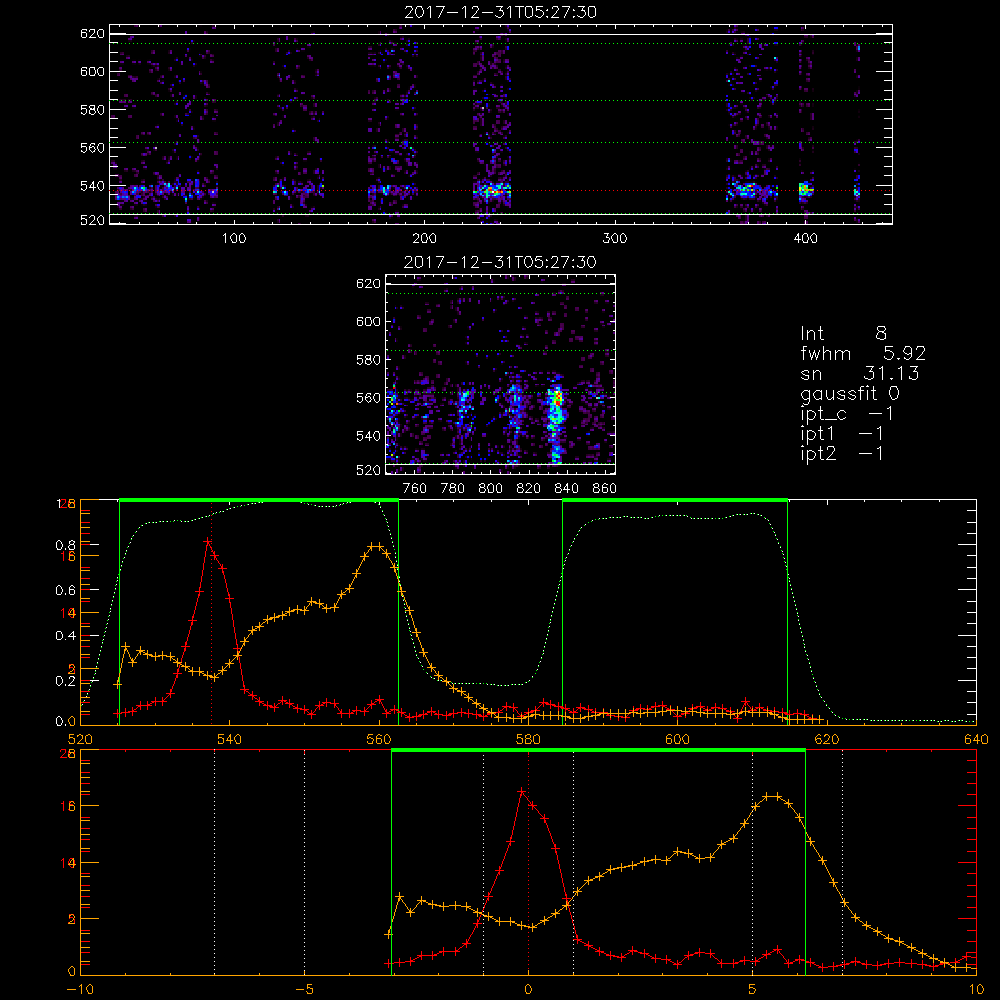Click x-axis label 640 on profile plot
The width and height of the screenshot is (1000, 1000).
click(x=976, y=740)
